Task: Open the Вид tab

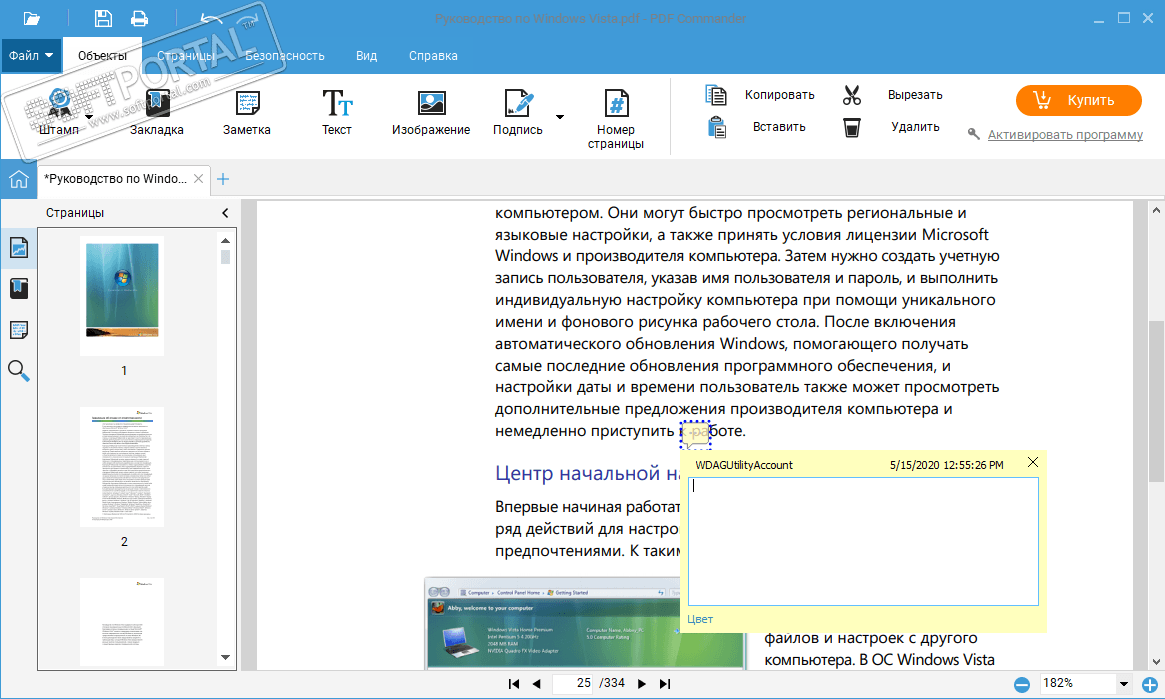Action: coord(366,56)
